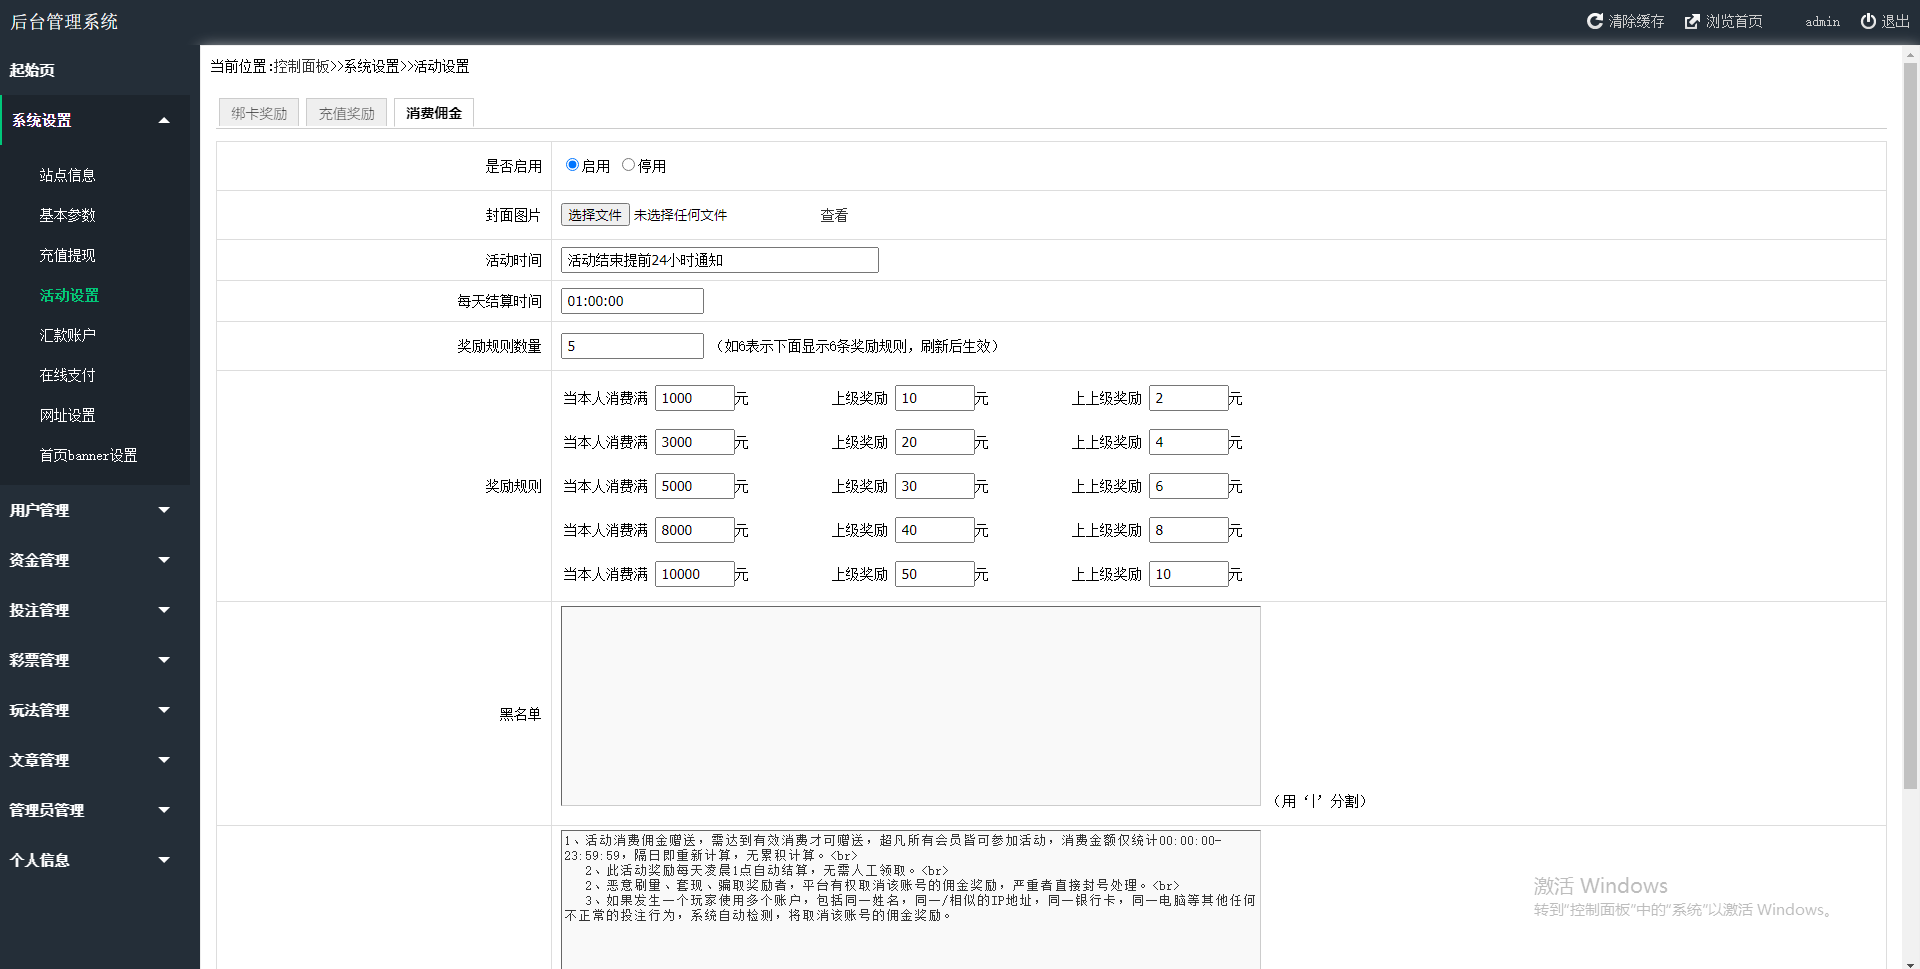Open 站点信息 in the sidebar
Image resolution: width=1920 pixels, height=969 pixels.
[x=67, y=175]
